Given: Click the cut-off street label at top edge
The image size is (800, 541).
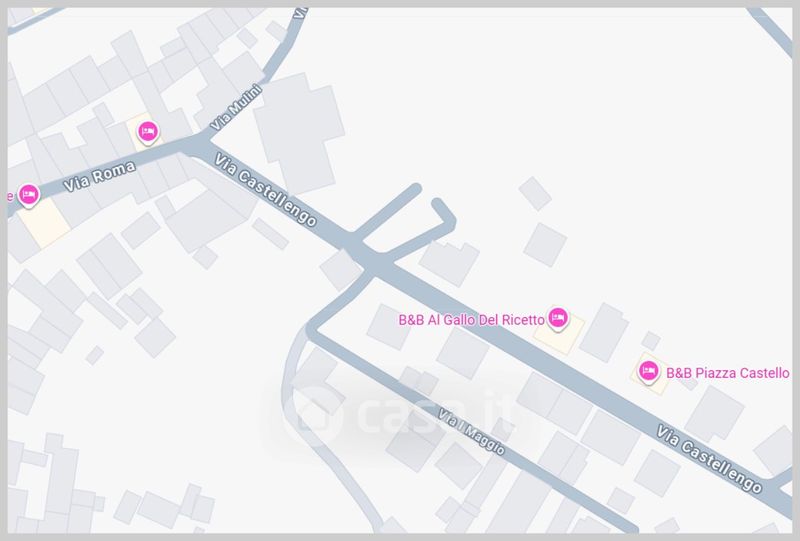Looking at the screenshot, I should point(301,13).
